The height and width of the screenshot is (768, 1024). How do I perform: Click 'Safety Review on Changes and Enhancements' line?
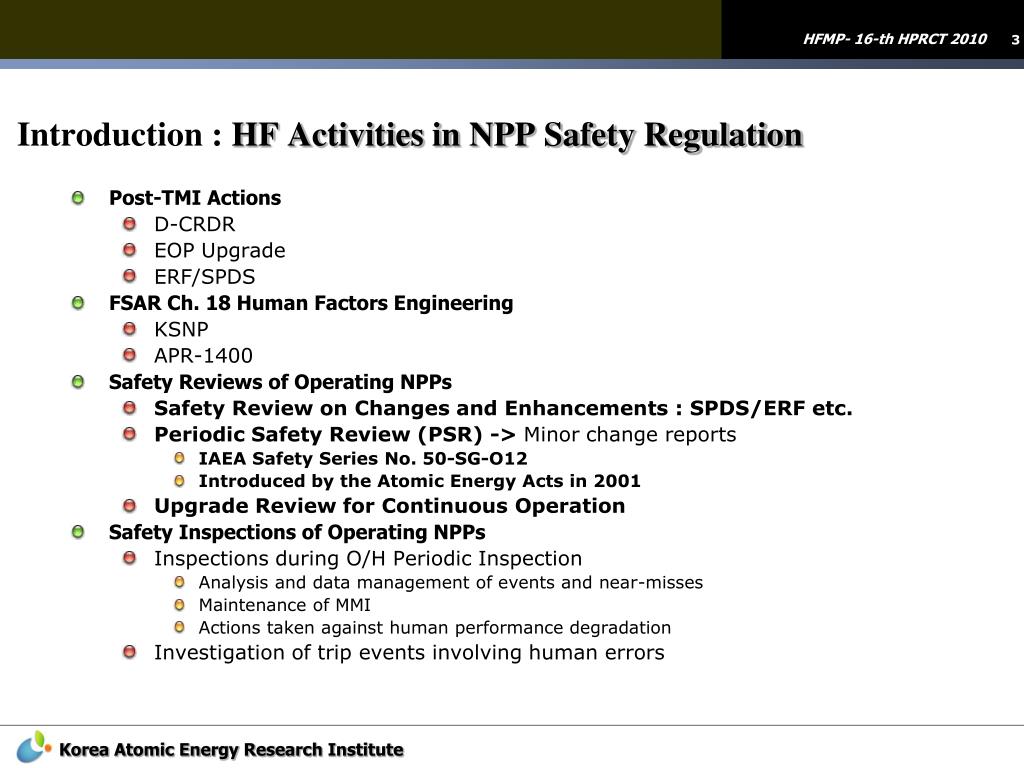pyautogui.click(x=503, y=408)
